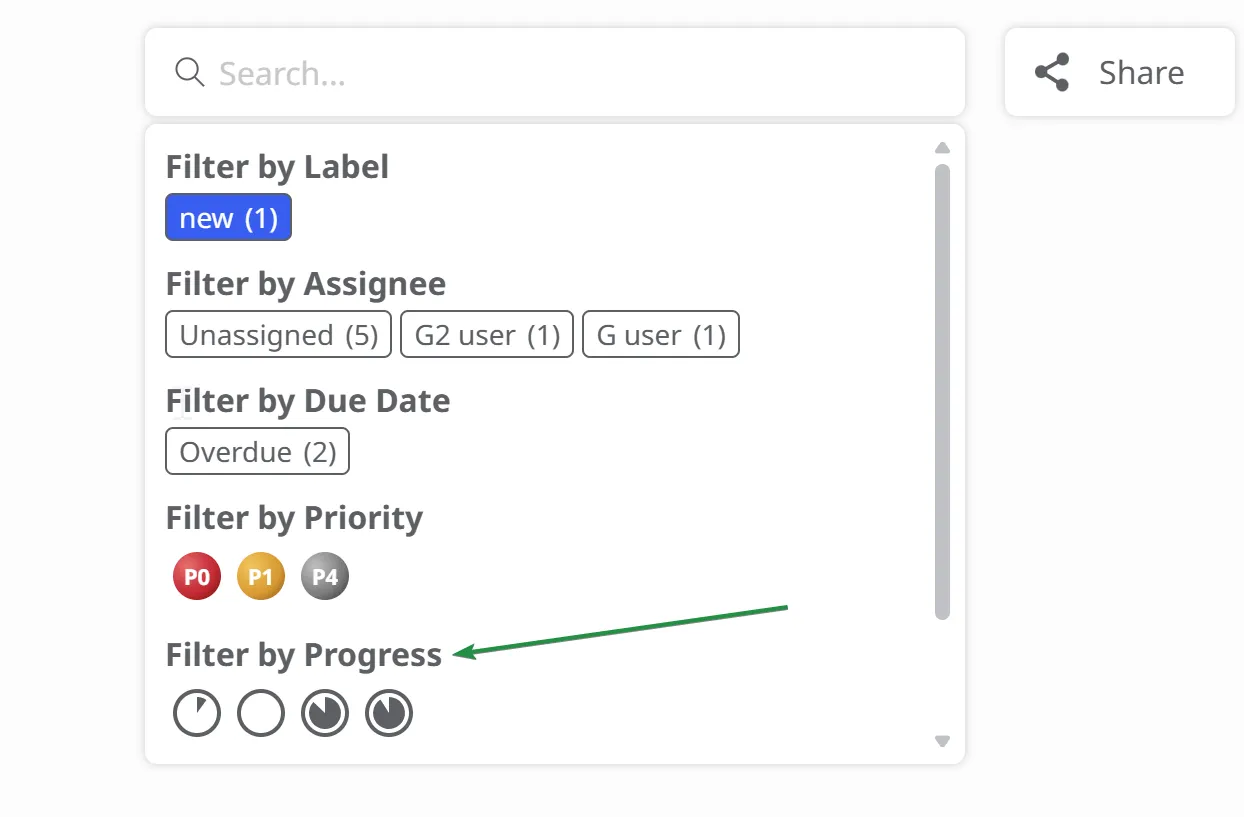Filter by P1 orange priority
This screenshot has width=1244, height=817.
261,577
